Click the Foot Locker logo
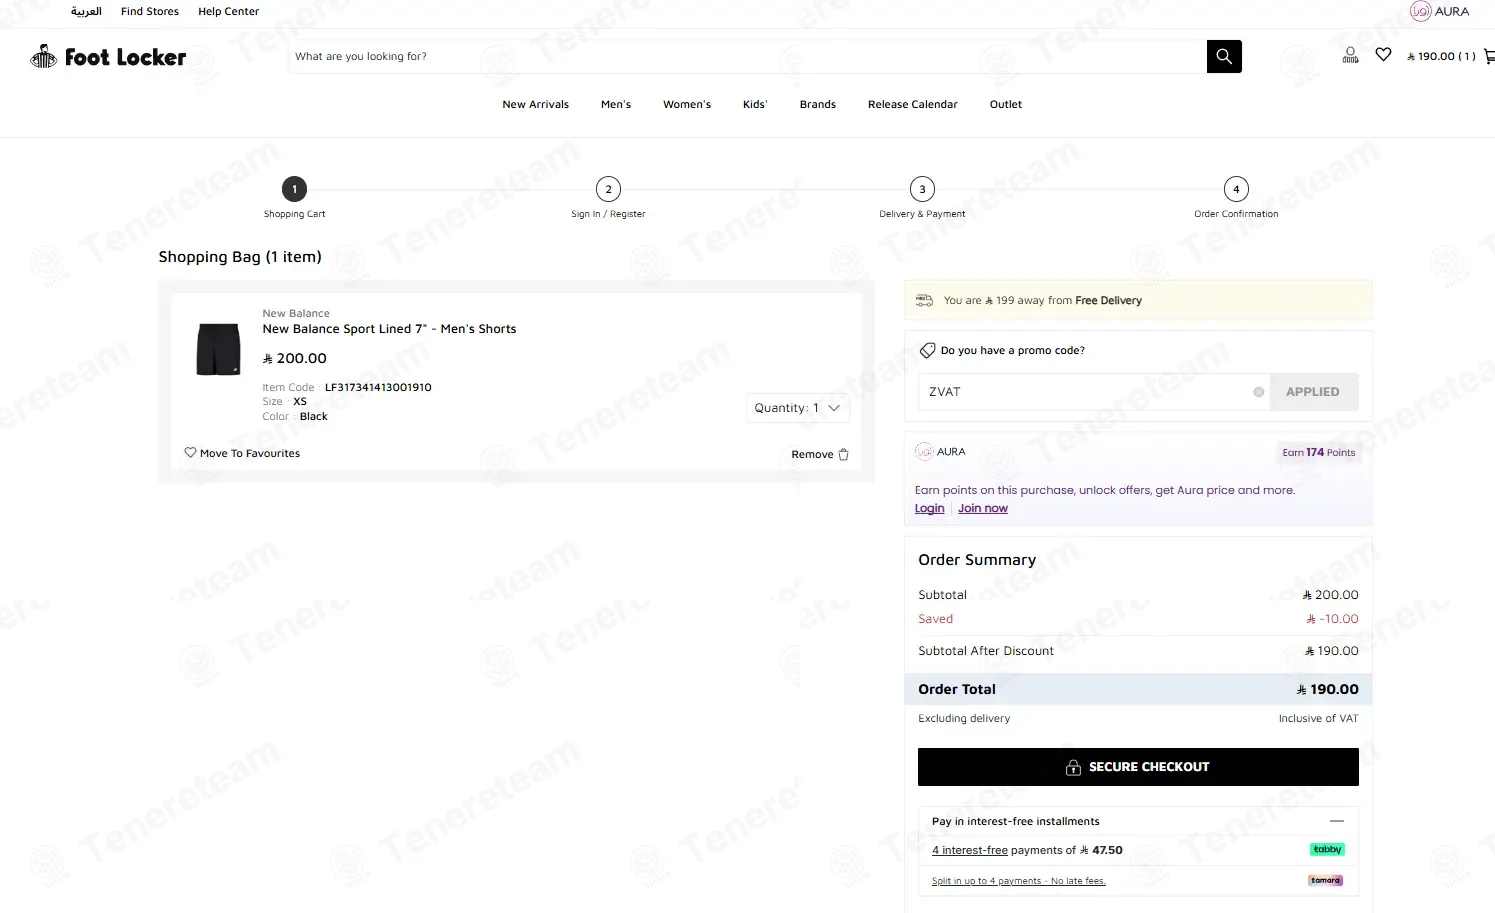This screenshot has width=1495, height=913. pos(108,57)
